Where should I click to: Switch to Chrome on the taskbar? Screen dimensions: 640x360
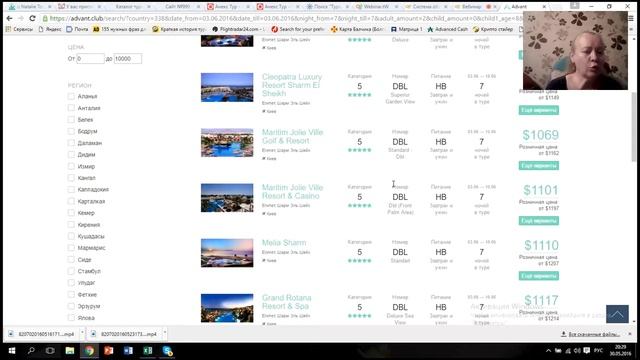point(89,351)
